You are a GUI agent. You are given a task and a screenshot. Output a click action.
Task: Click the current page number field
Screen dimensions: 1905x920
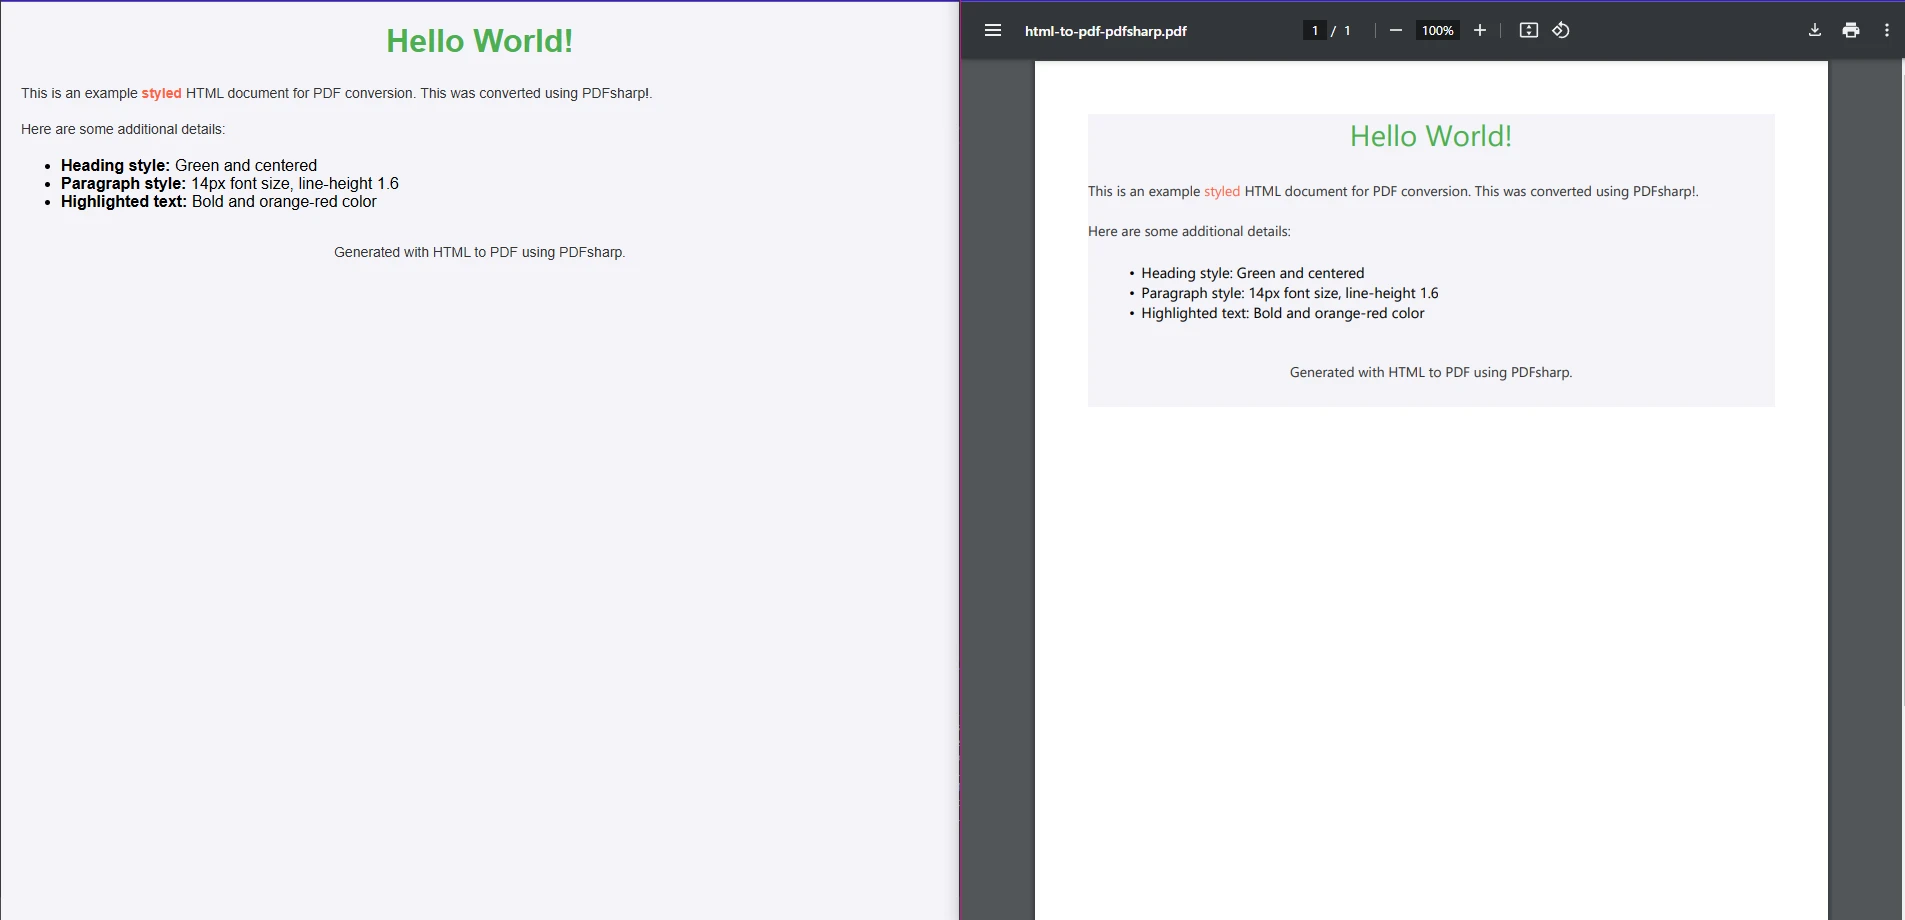coord(1314,30)
